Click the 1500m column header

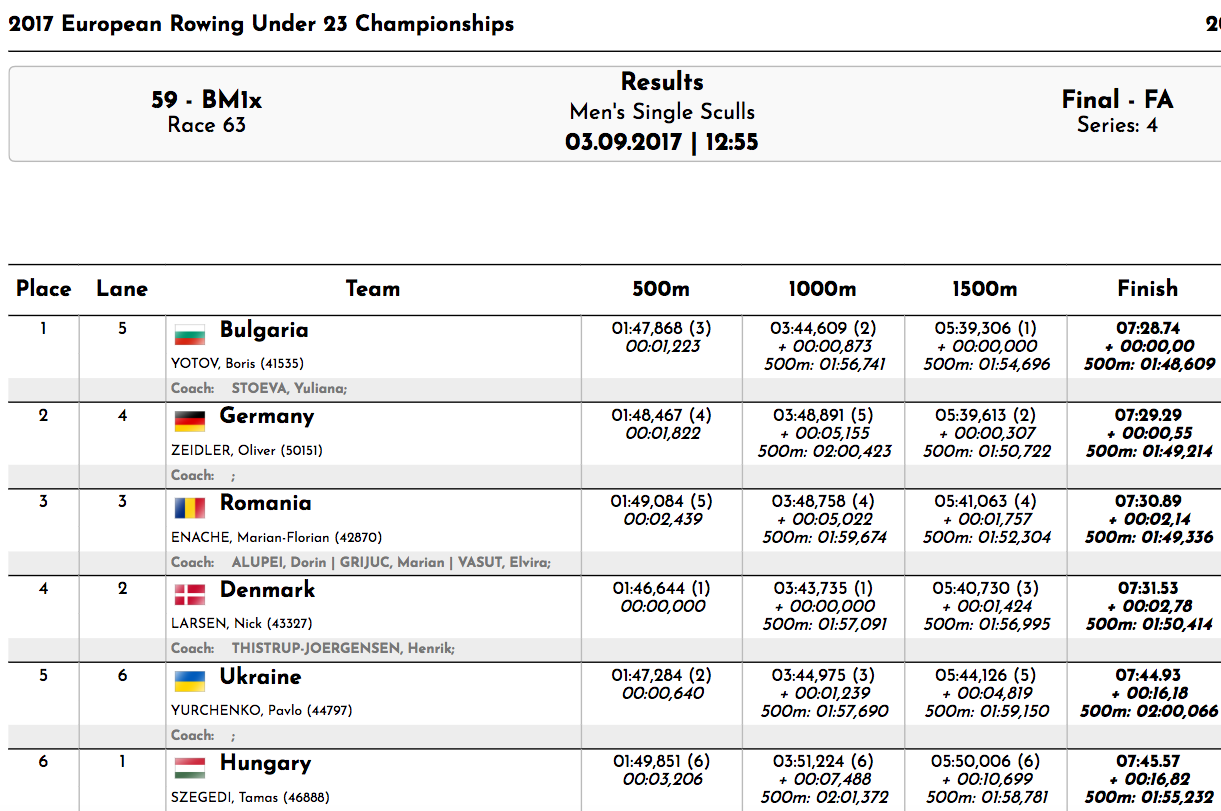click(984, 289)
